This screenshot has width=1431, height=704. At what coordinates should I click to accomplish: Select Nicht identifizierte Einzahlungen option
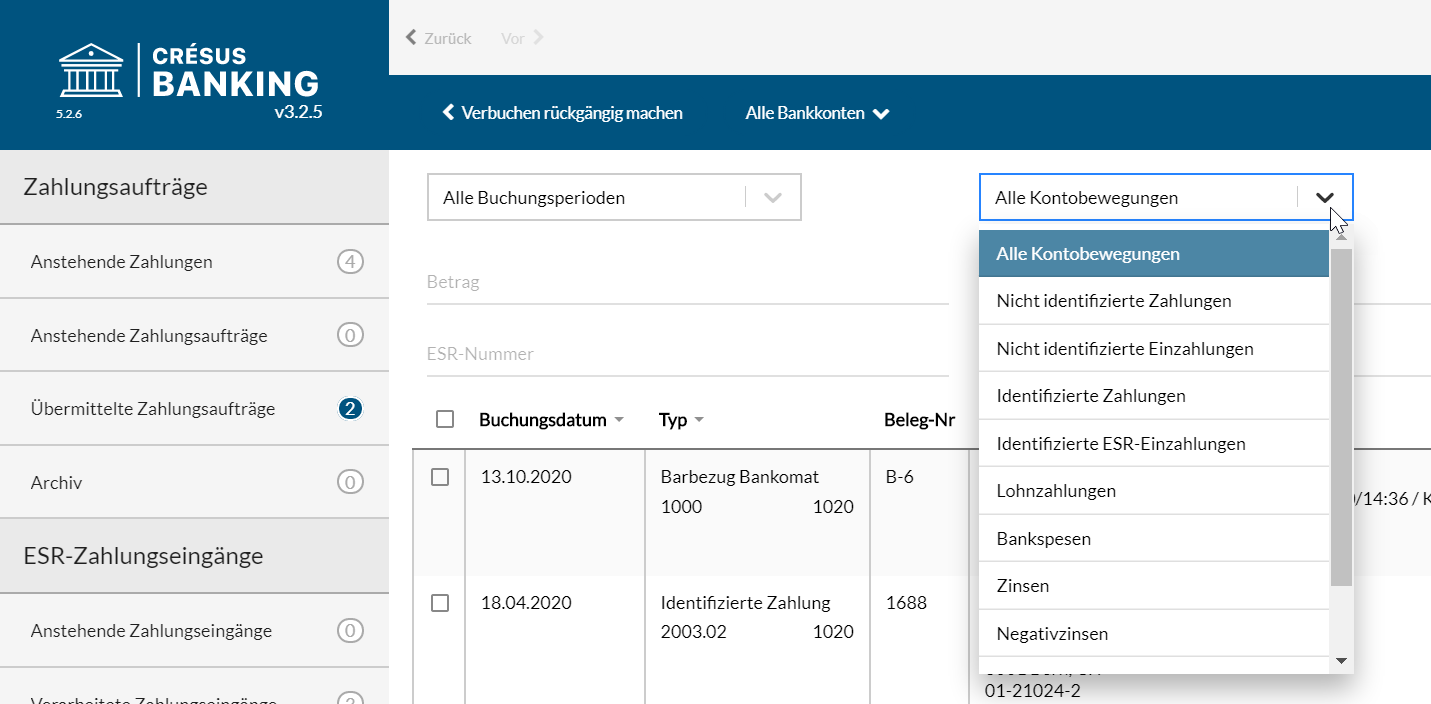(1154, 349)
